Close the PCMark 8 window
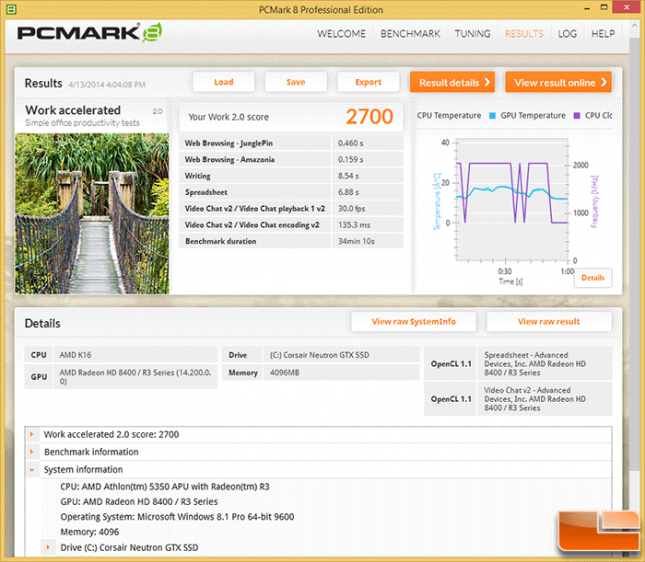Viewport: 645px width, 562px height. 626,7
